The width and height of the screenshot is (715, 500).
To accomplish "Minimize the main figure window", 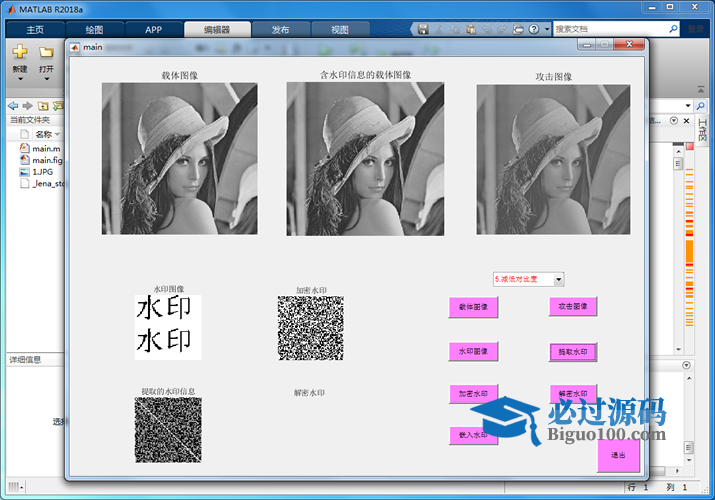I will coord(587,45).
